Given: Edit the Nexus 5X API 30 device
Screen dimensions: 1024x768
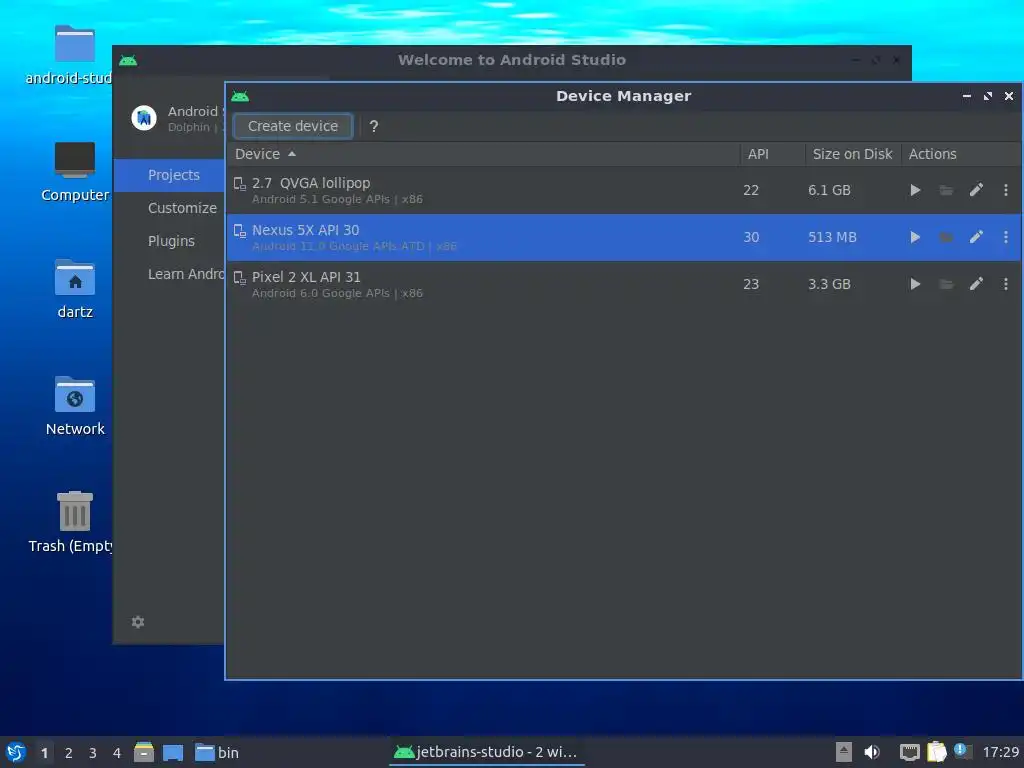Looking at the screenshot, I should tap(976, 237).
